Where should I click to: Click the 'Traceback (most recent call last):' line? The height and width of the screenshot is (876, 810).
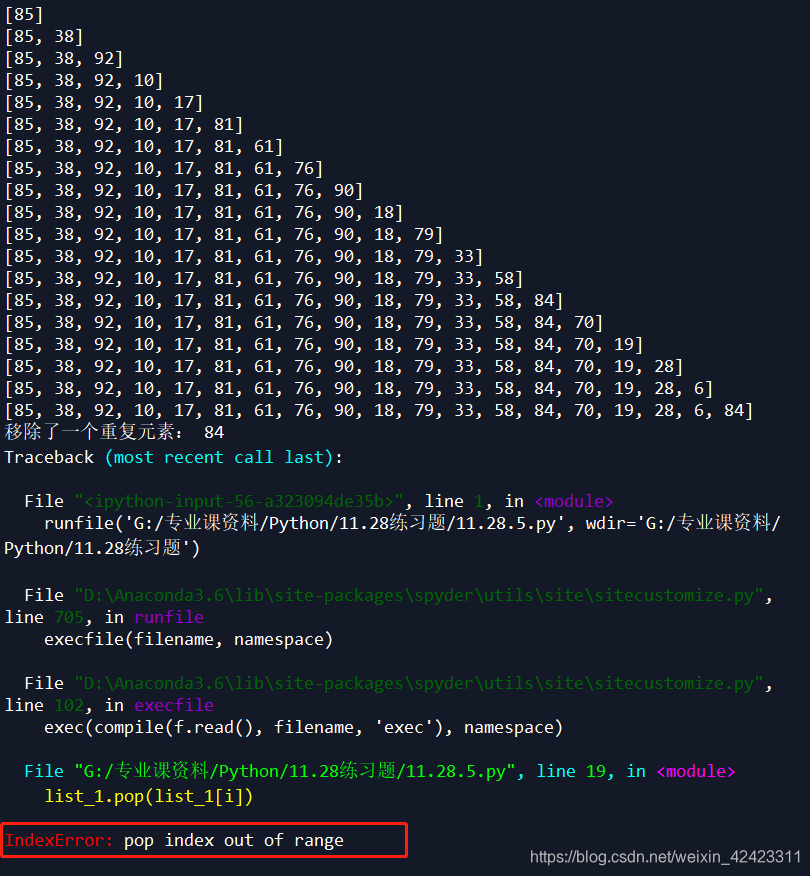174,458
